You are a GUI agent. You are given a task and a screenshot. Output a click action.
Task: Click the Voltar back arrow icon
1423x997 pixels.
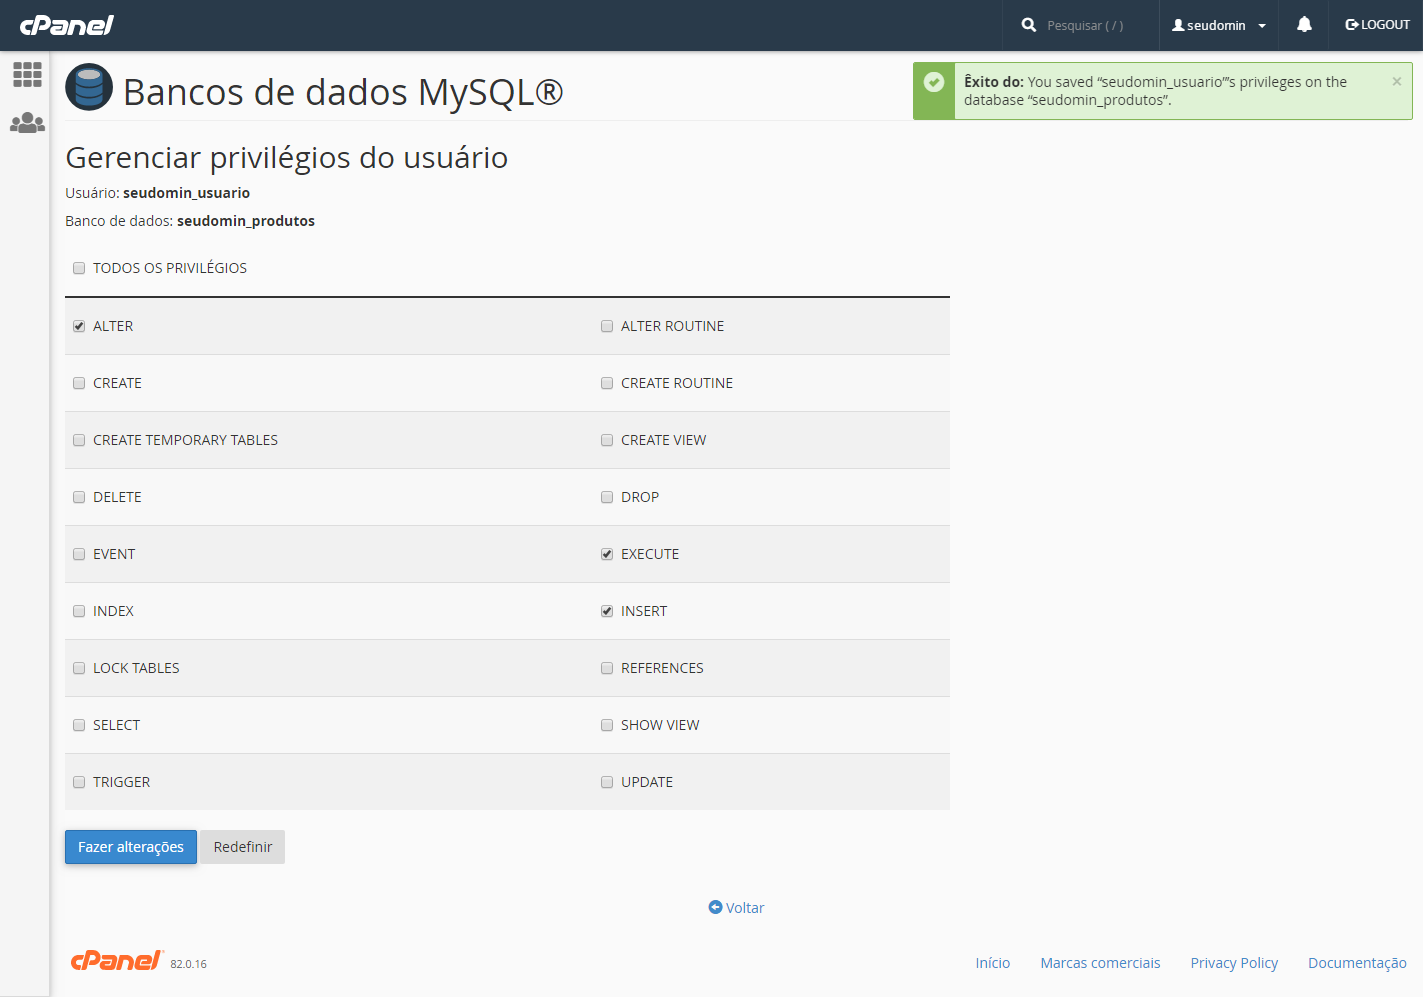pyautogui.click(x=715, y=907)
